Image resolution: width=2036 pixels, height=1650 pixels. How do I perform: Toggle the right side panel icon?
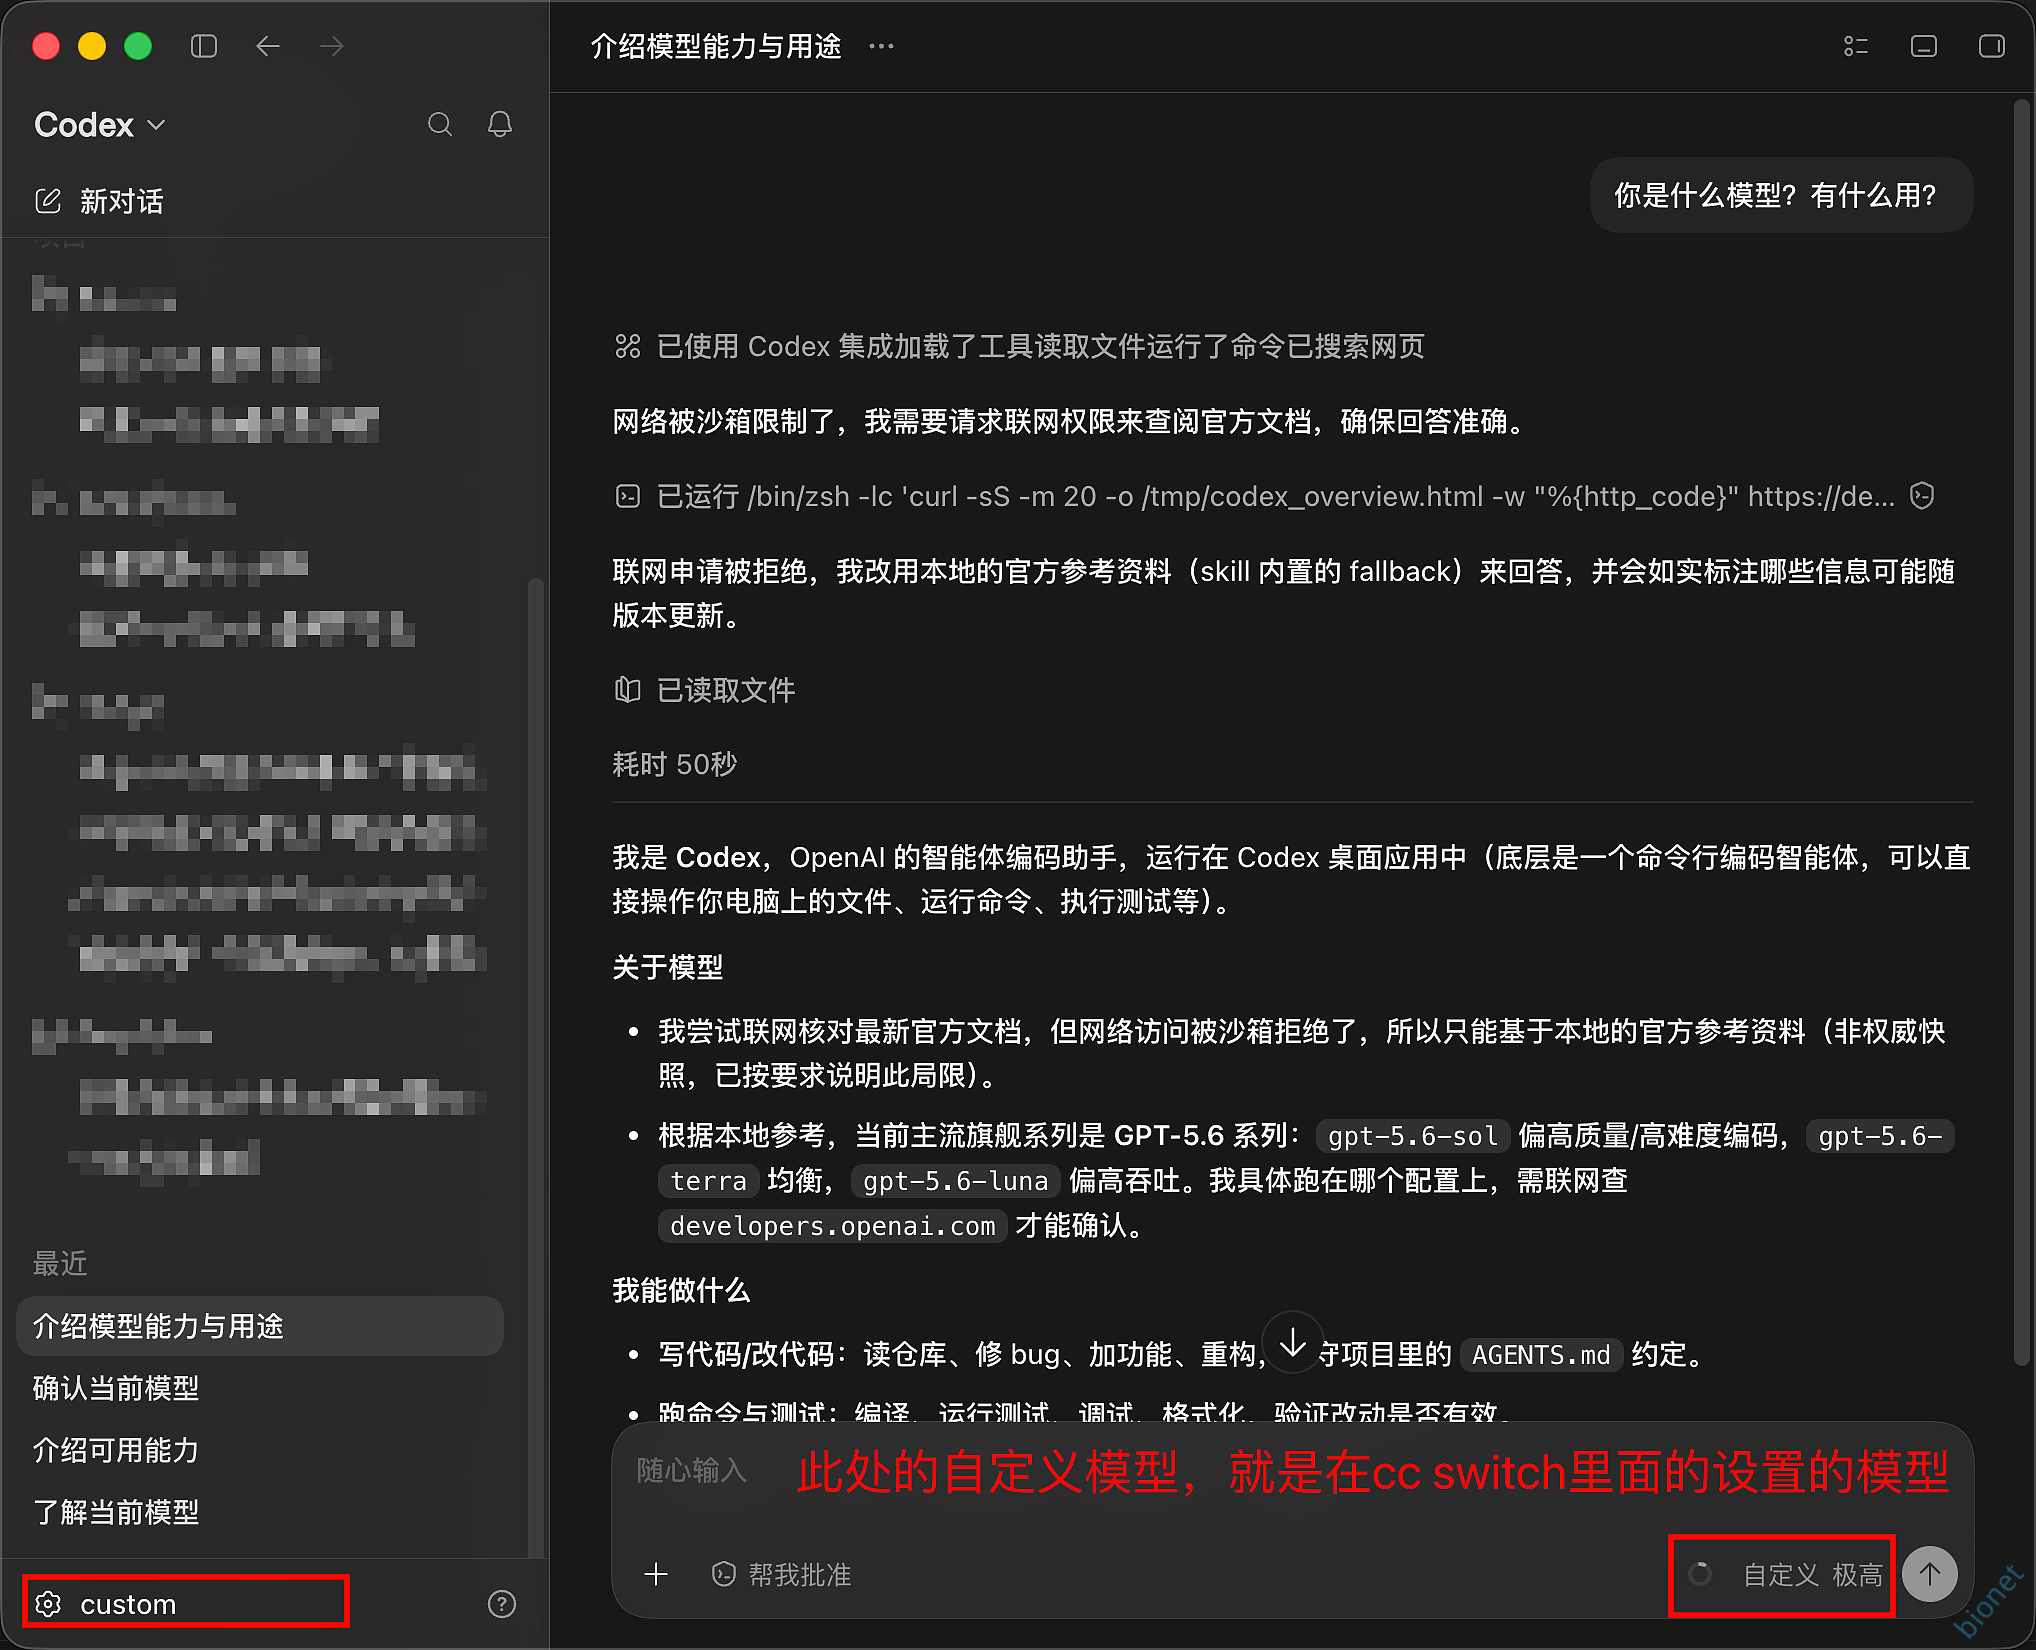tap(1992, 46)
